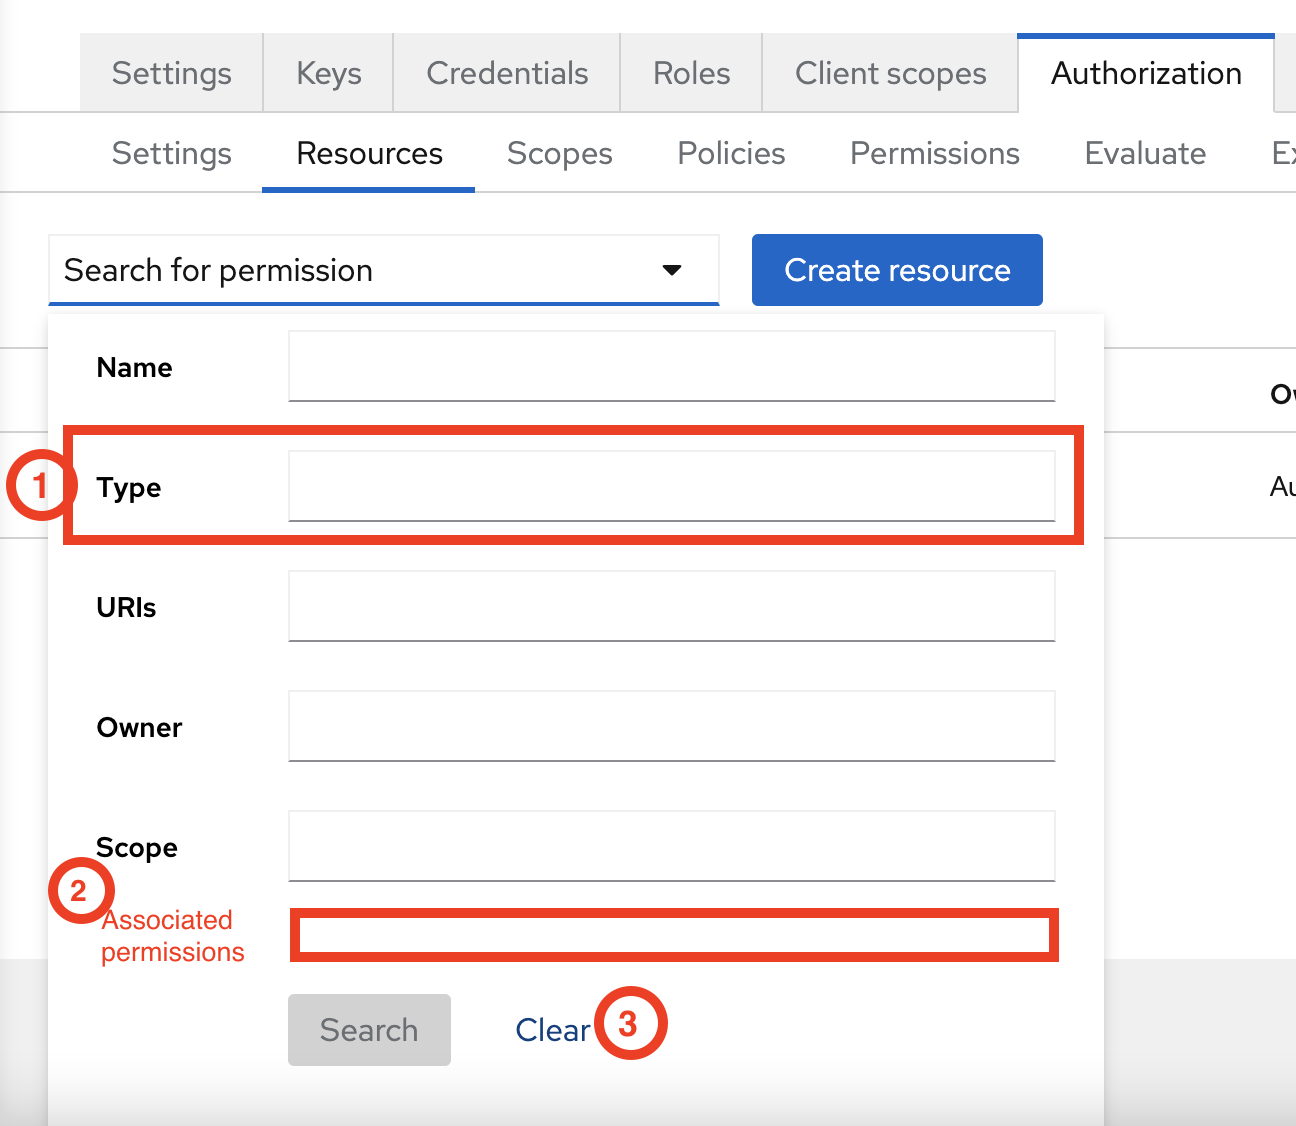Switch to the Keys tab
The height and width of the screenshot is (1126, 1296).
(x=327, y=72)
